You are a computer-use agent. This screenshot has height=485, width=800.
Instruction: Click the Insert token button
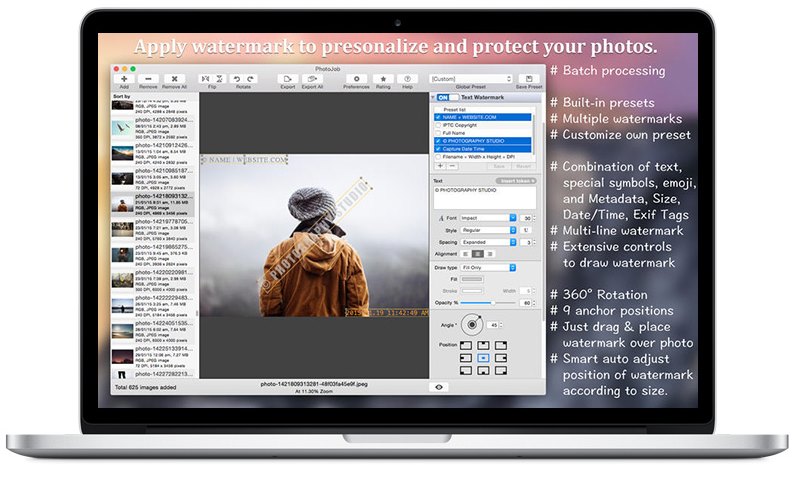coord(516,181)
